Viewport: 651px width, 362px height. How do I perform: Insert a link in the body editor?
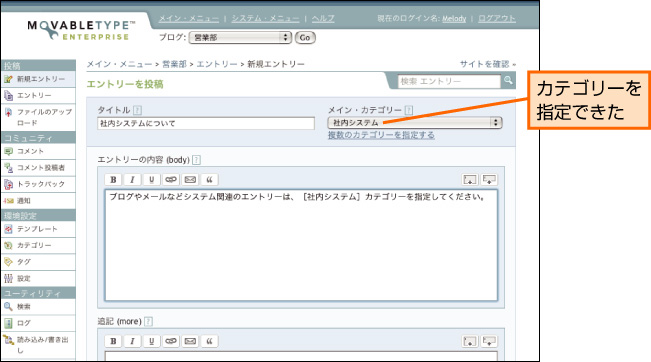tap(171, 179)
